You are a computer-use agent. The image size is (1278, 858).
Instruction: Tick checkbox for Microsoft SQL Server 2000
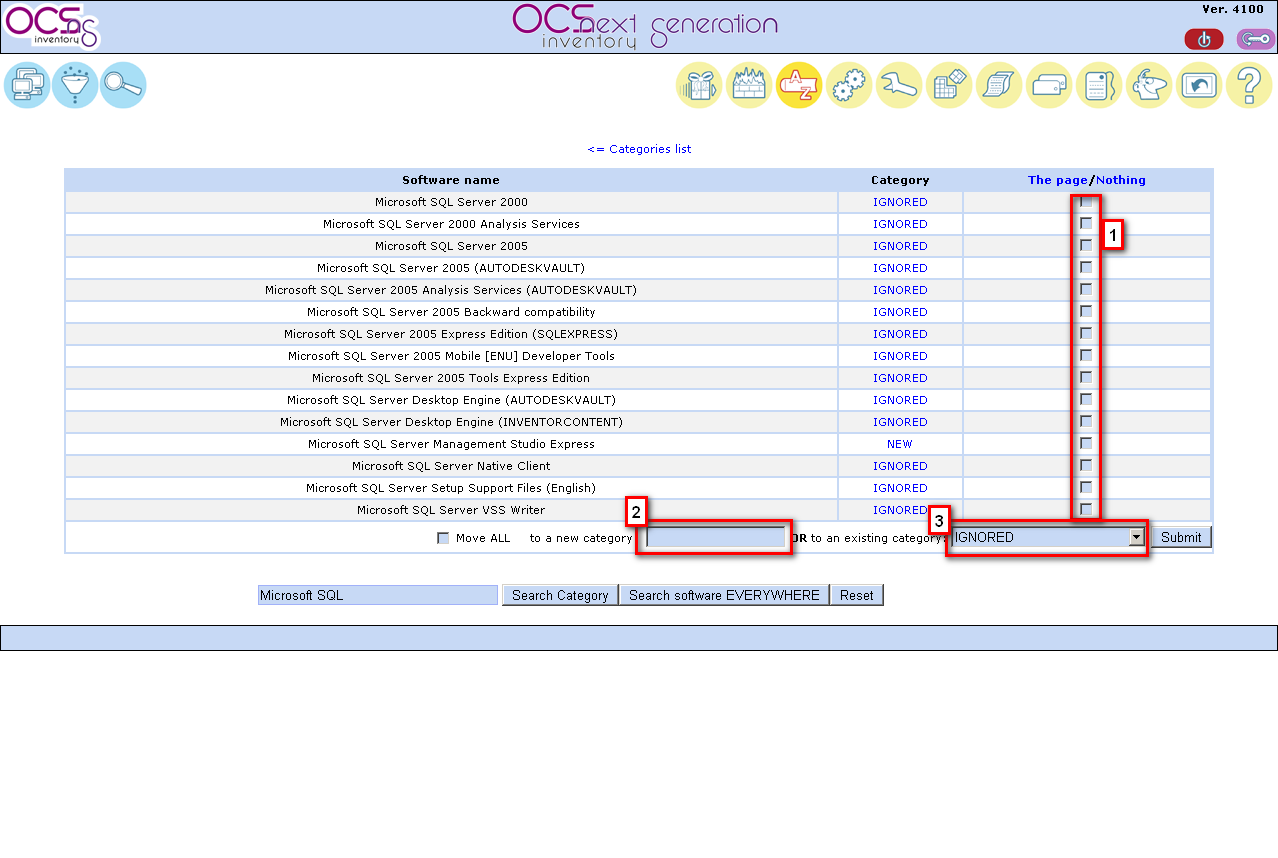coord(1086,202)
